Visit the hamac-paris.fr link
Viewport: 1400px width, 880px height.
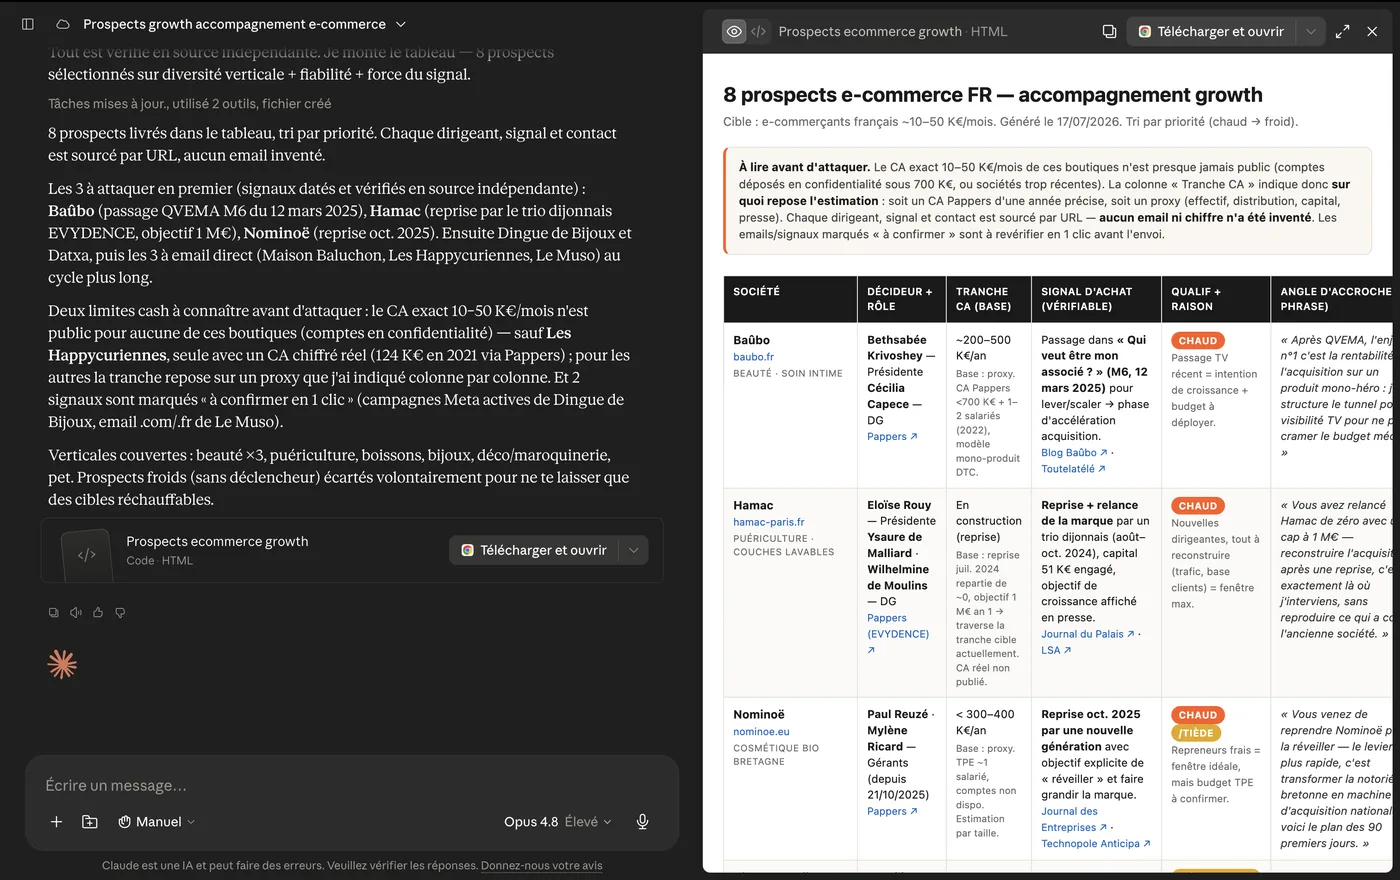pos(769,522)
